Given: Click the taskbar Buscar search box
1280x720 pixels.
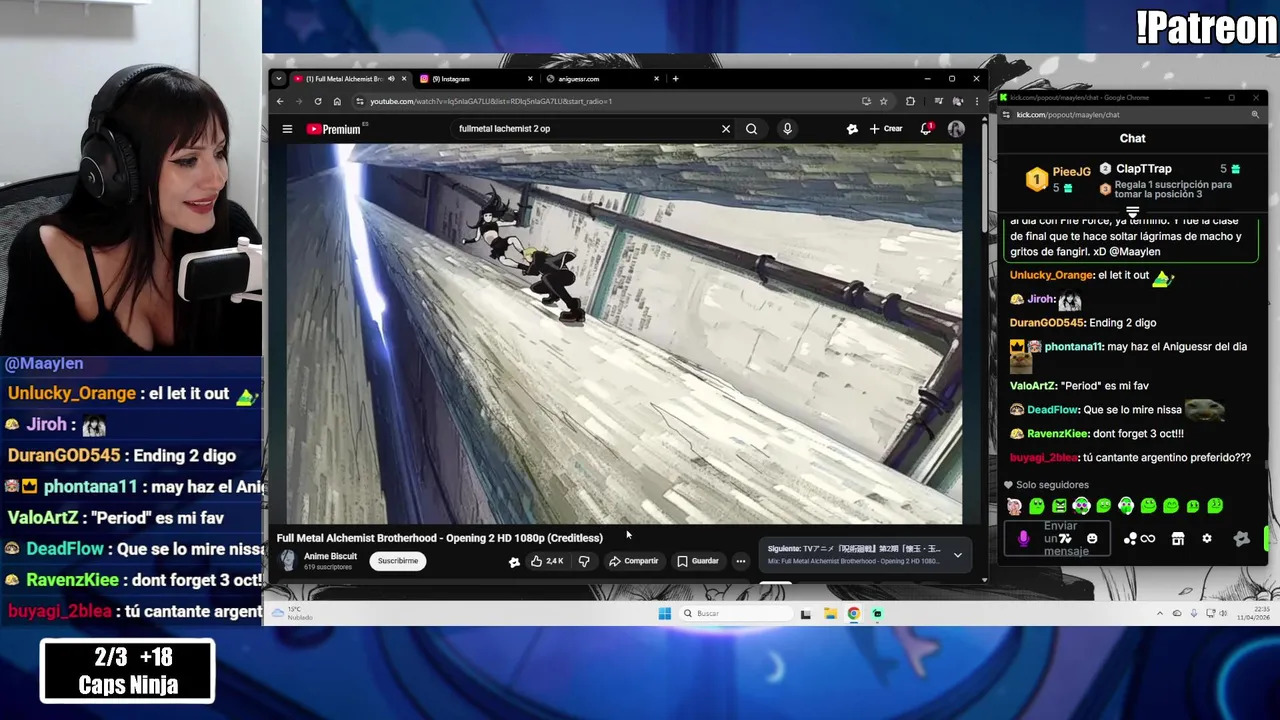Looking at the screenshot, I should (x=736, y=613).
